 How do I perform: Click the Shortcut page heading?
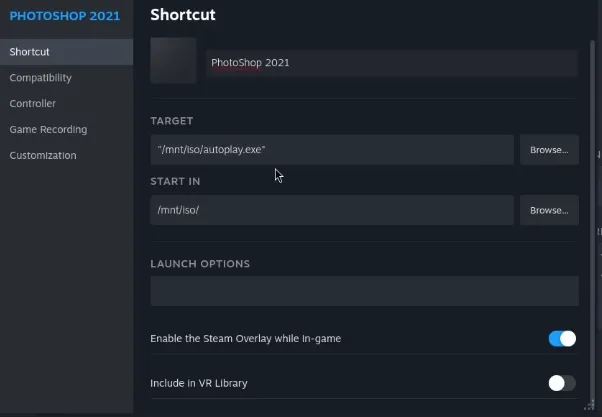pos(182,15)
